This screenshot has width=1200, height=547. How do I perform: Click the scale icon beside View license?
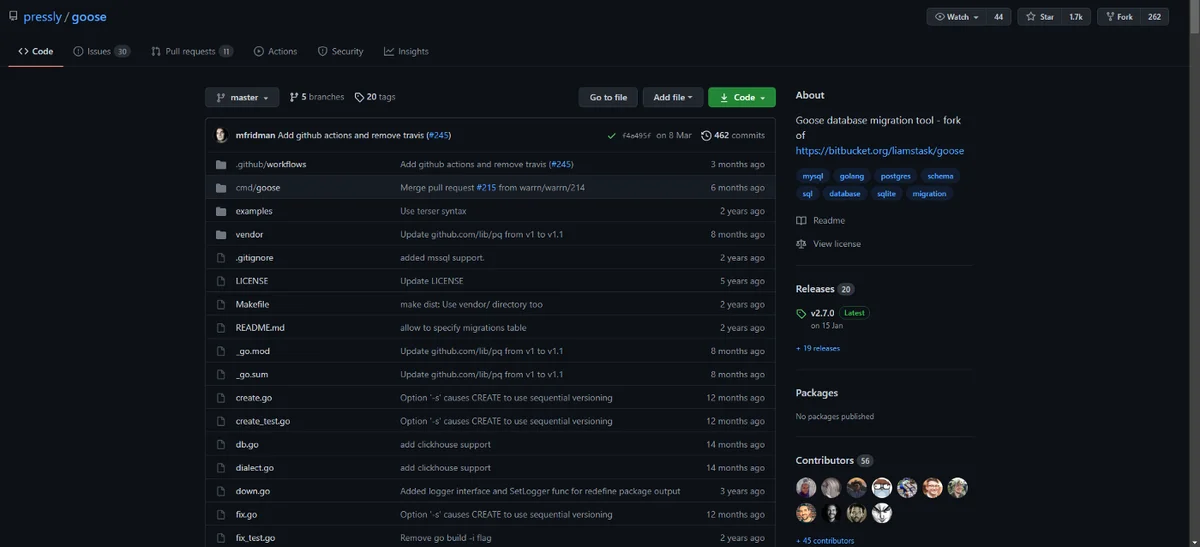point(801,244)
